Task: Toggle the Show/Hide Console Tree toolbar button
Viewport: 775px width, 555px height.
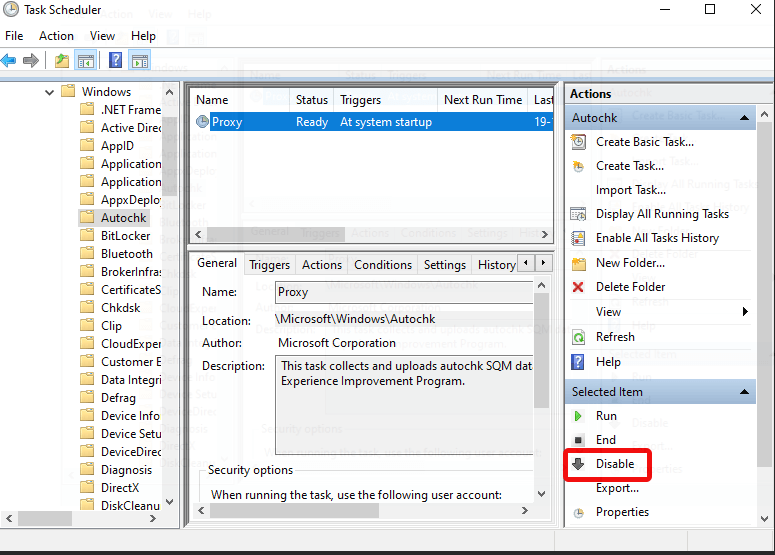Action: [86, 61]
